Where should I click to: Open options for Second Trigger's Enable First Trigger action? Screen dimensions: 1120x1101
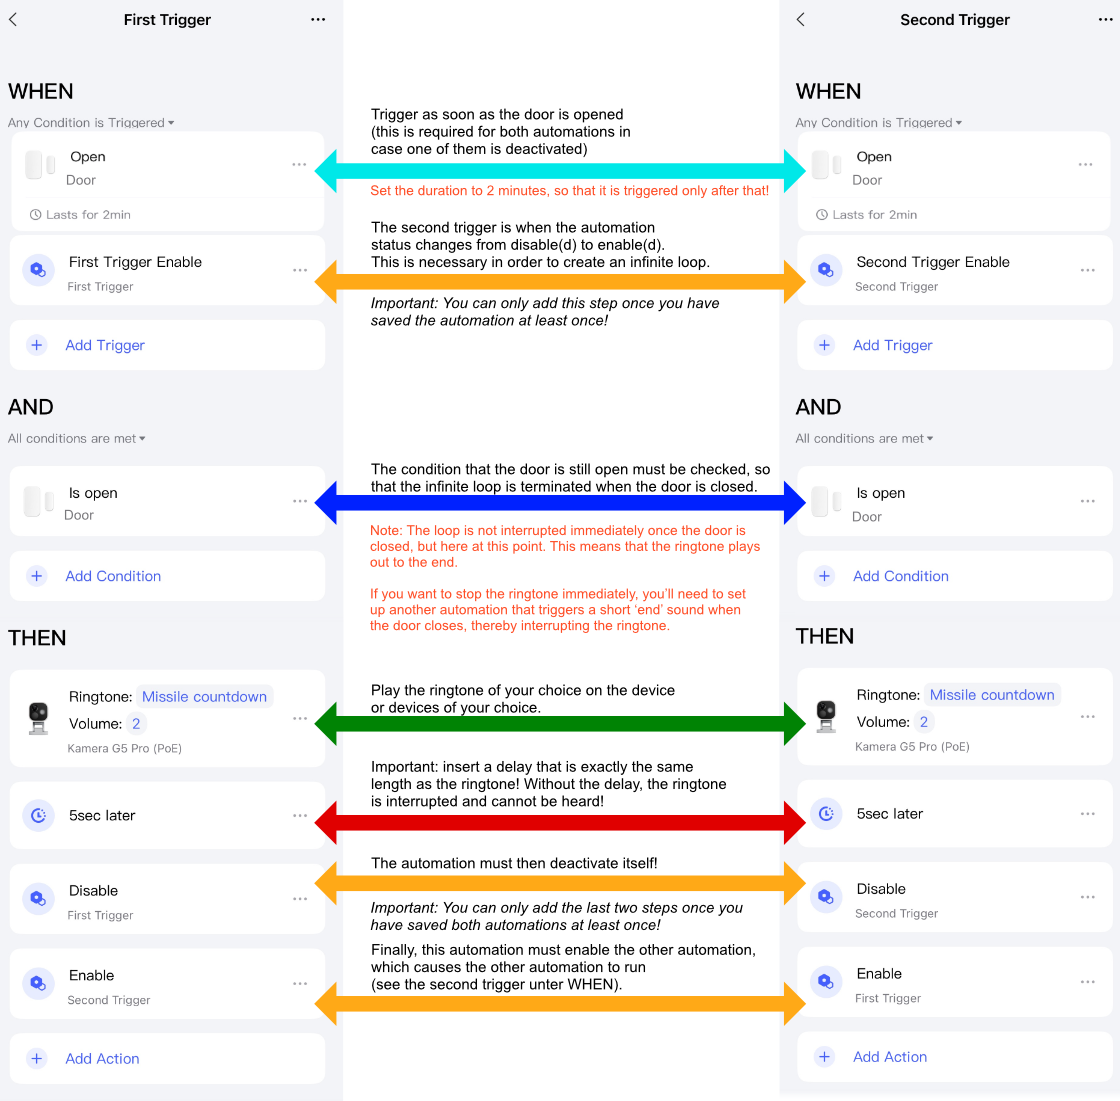tap(1087, 982)
